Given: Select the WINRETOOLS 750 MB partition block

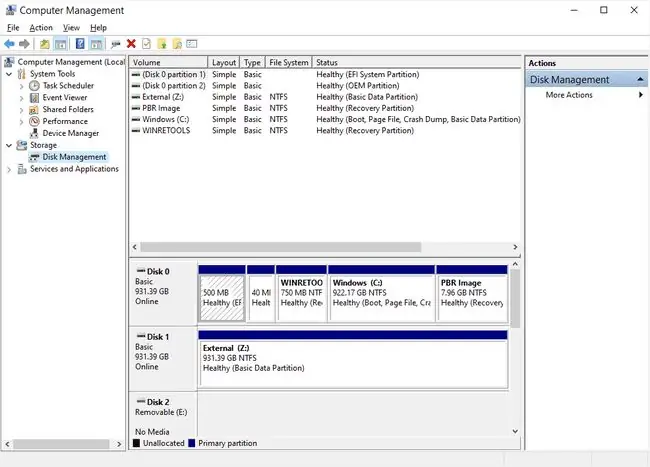Looking at the screenshot, I should coord(301,294).
